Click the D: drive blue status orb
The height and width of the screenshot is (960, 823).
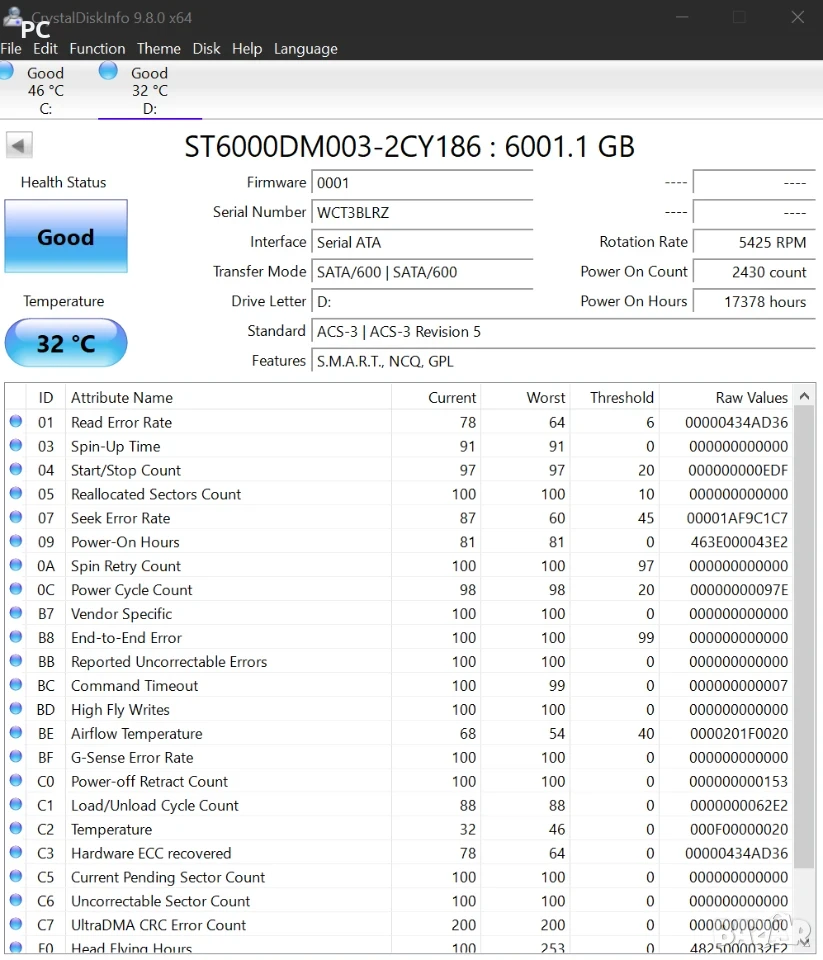108,71
